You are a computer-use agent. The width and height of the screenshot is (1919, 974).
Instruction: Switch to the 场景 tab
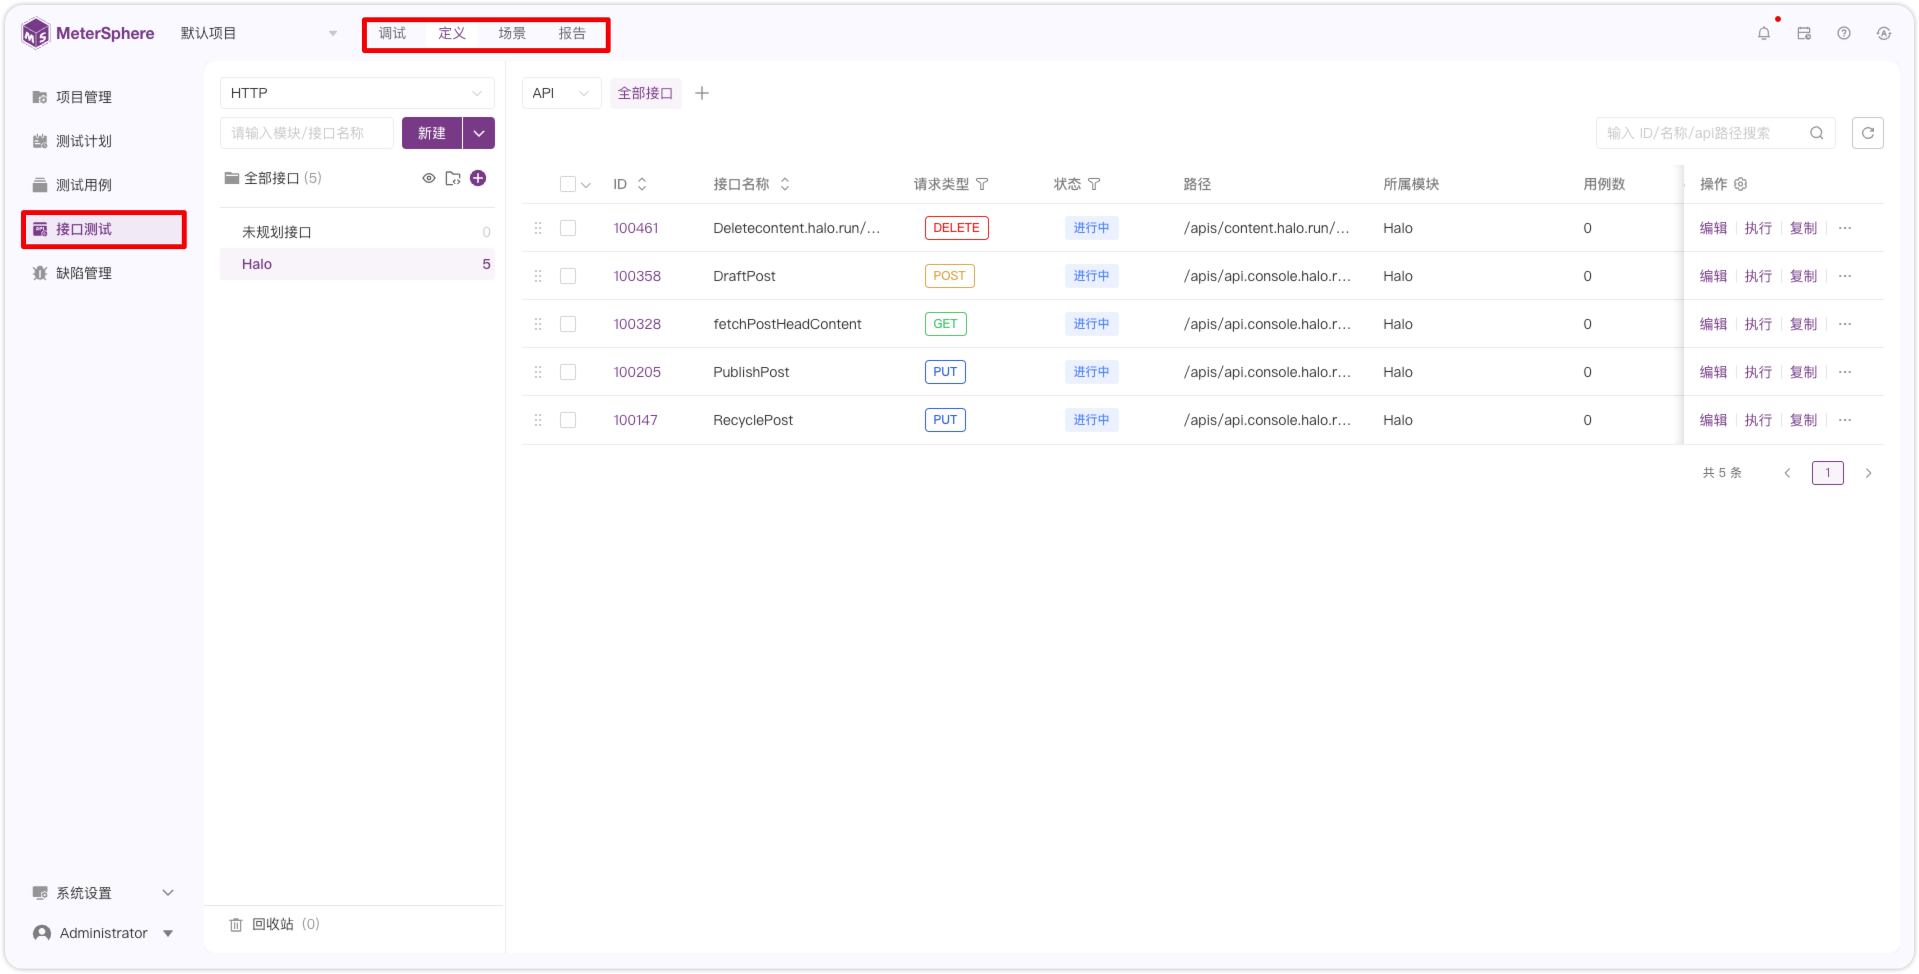[x=512, y=33]
